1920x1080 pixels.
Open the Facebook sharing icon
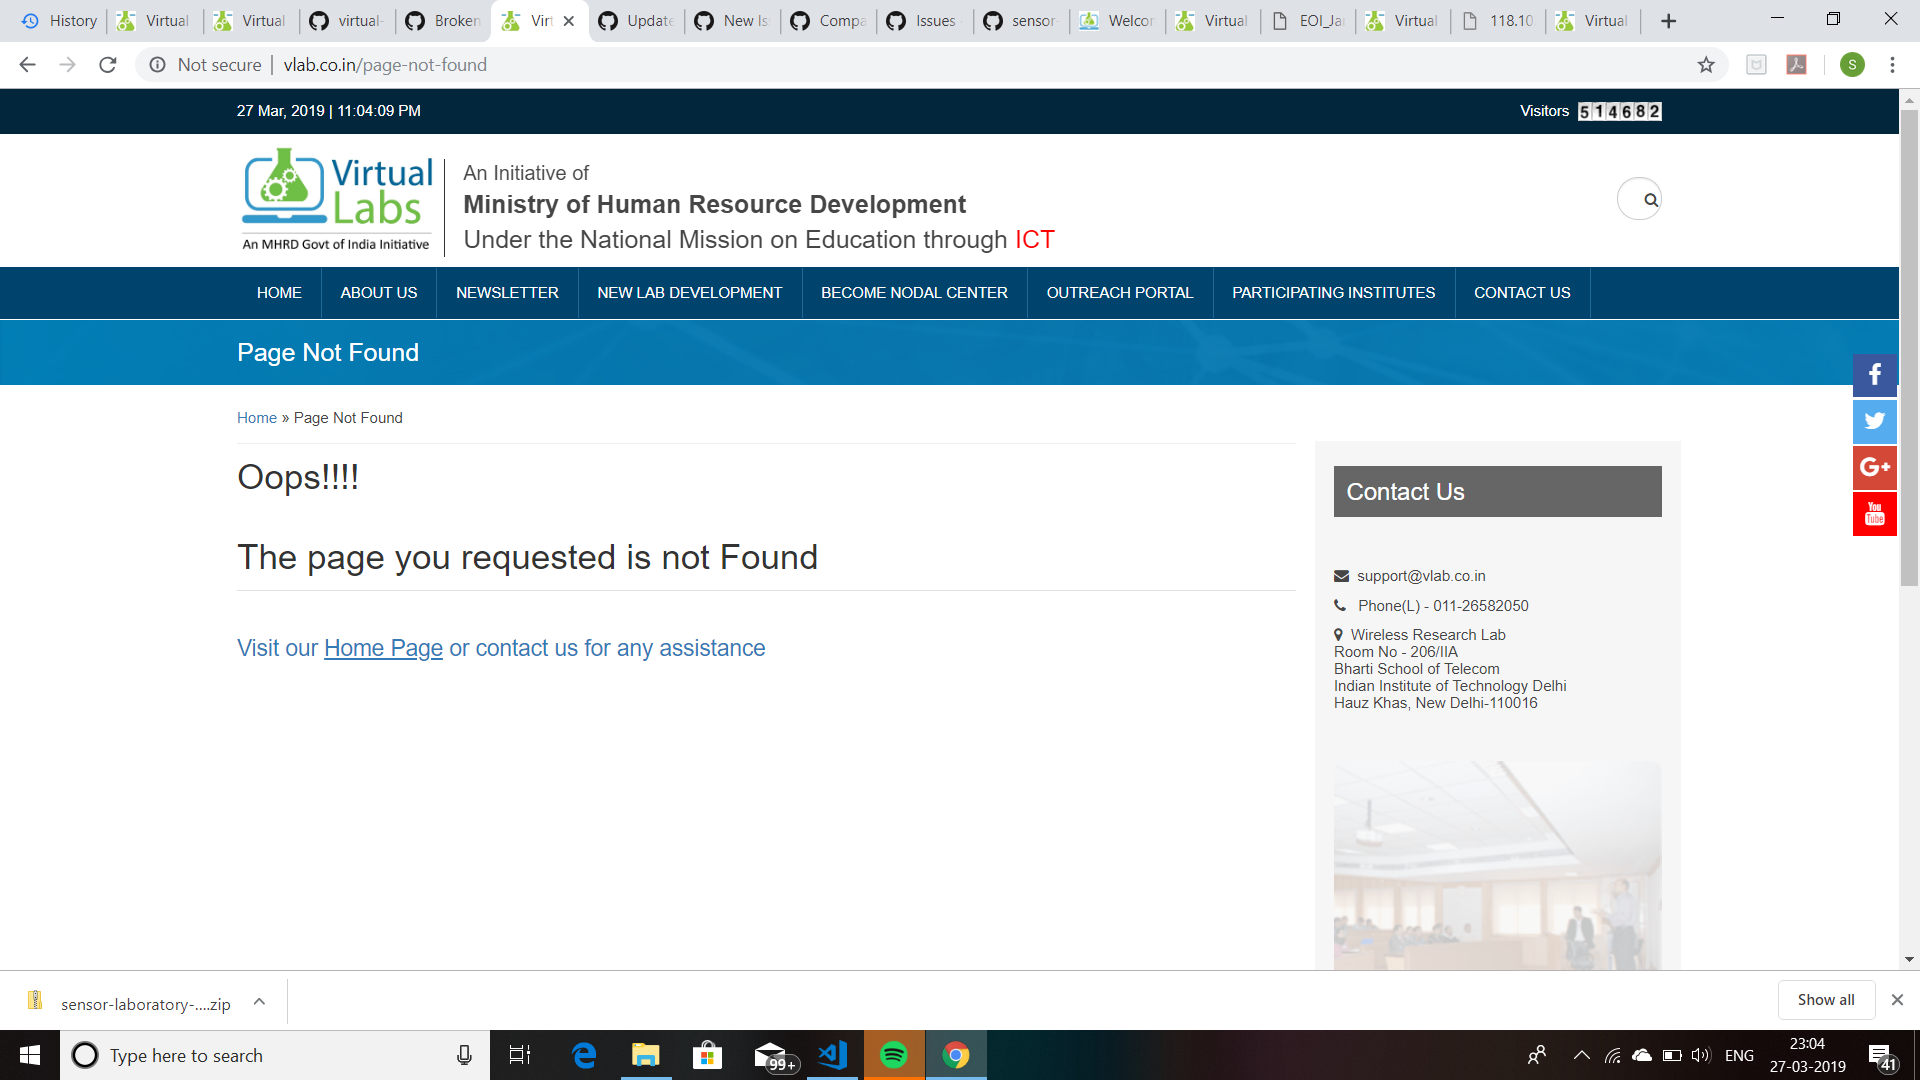tap(1875, 375)
